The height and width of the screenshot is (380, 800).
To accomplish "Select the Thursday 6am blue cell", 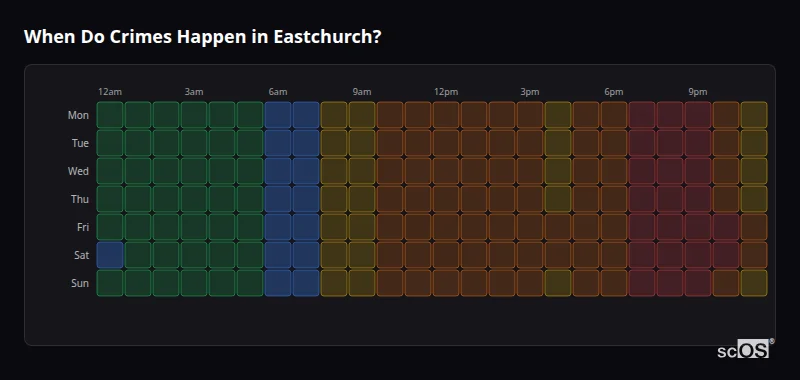I will pyautogui.click(x=278, y=199).
